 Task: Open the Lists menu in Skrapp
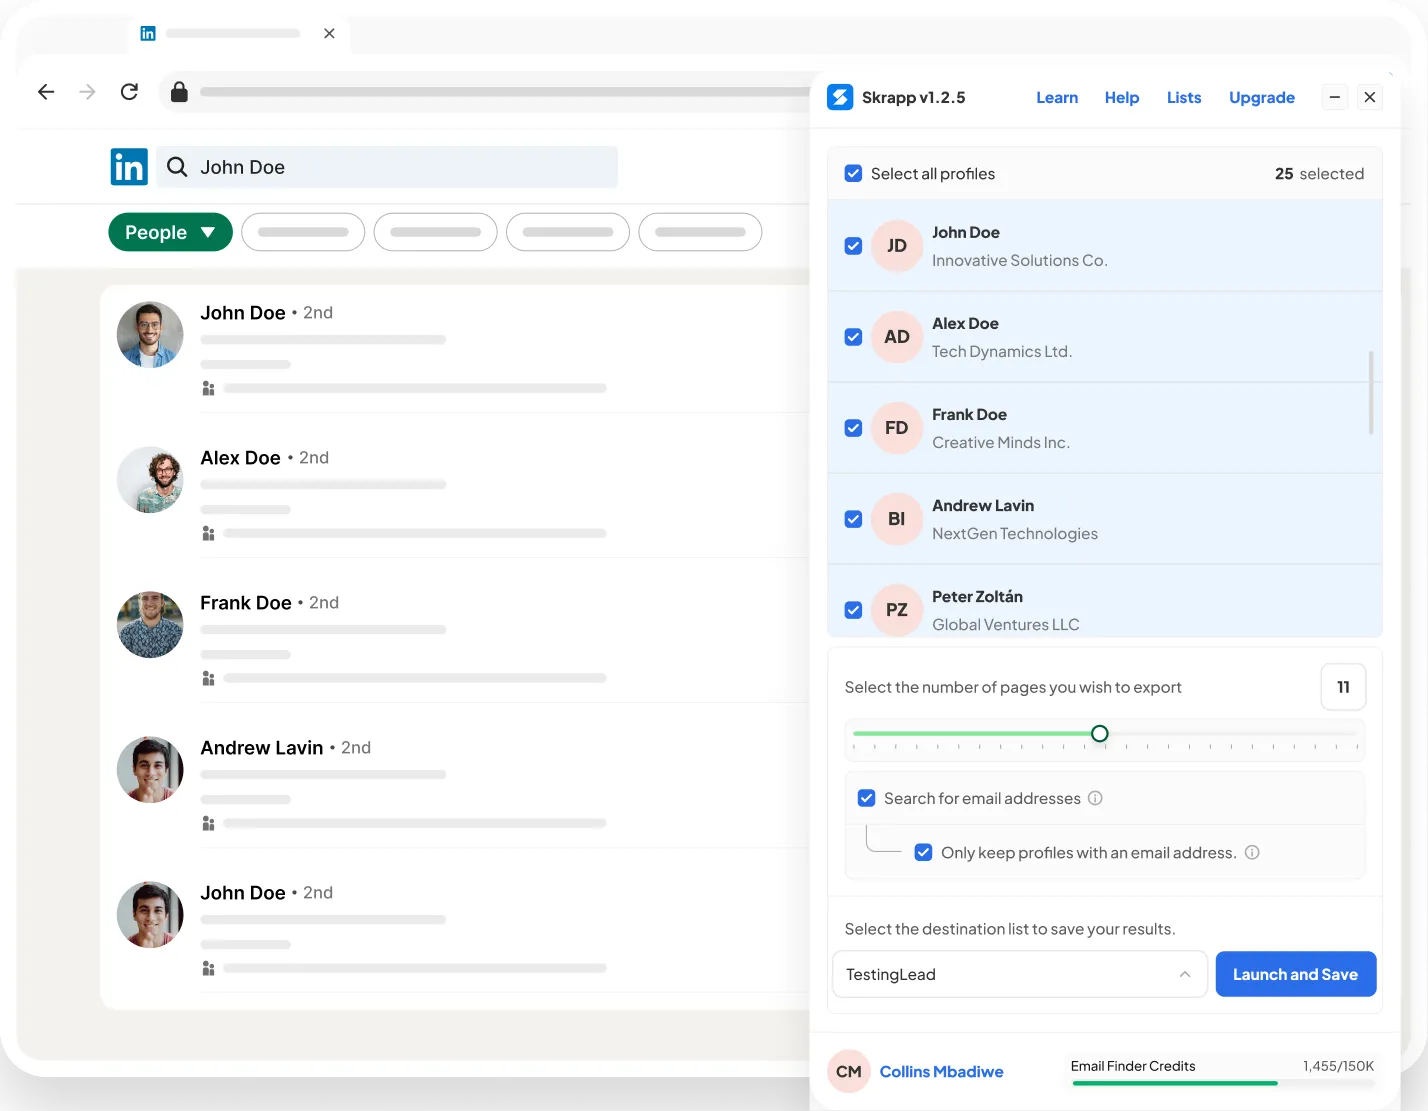point(1184,97)
